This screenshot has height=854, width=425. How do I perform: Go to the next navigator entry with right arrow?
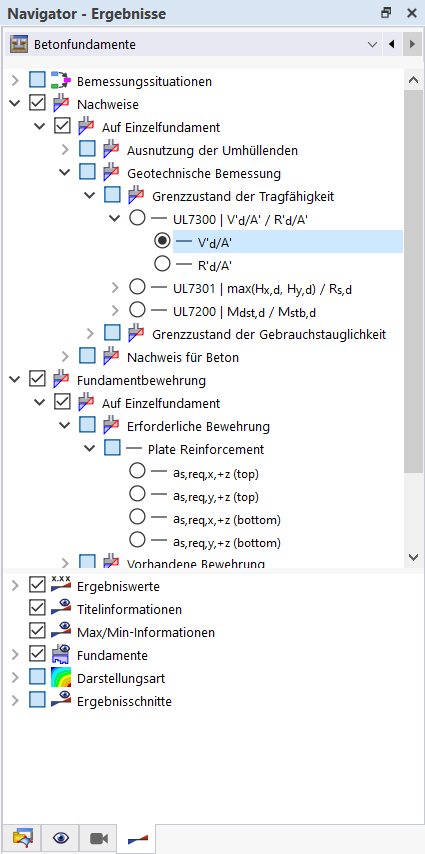click(x=411, y=44)
